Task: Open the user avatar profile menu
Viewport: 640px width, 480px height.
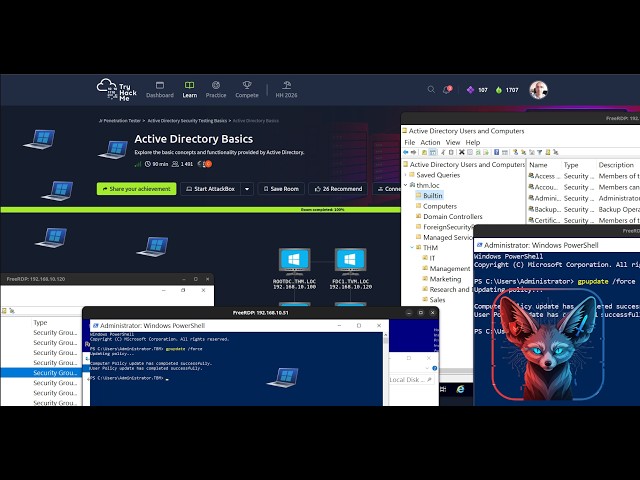Action: click(x=538, y=90)
